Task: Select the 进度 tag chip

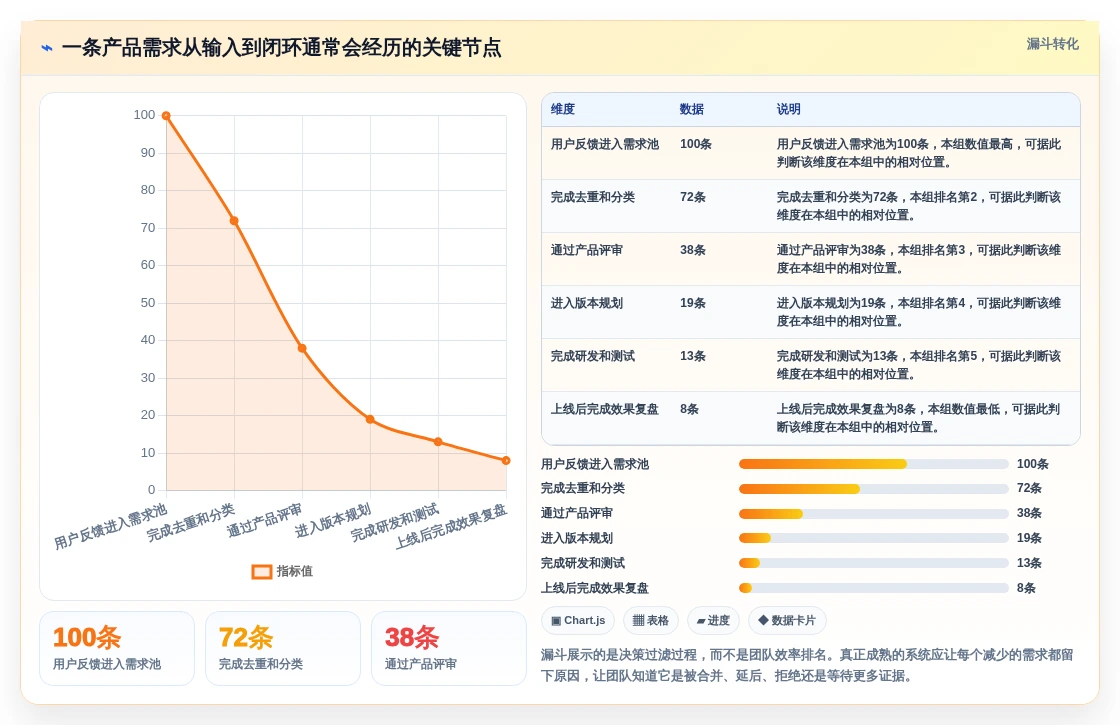Action: pos(713,620)
